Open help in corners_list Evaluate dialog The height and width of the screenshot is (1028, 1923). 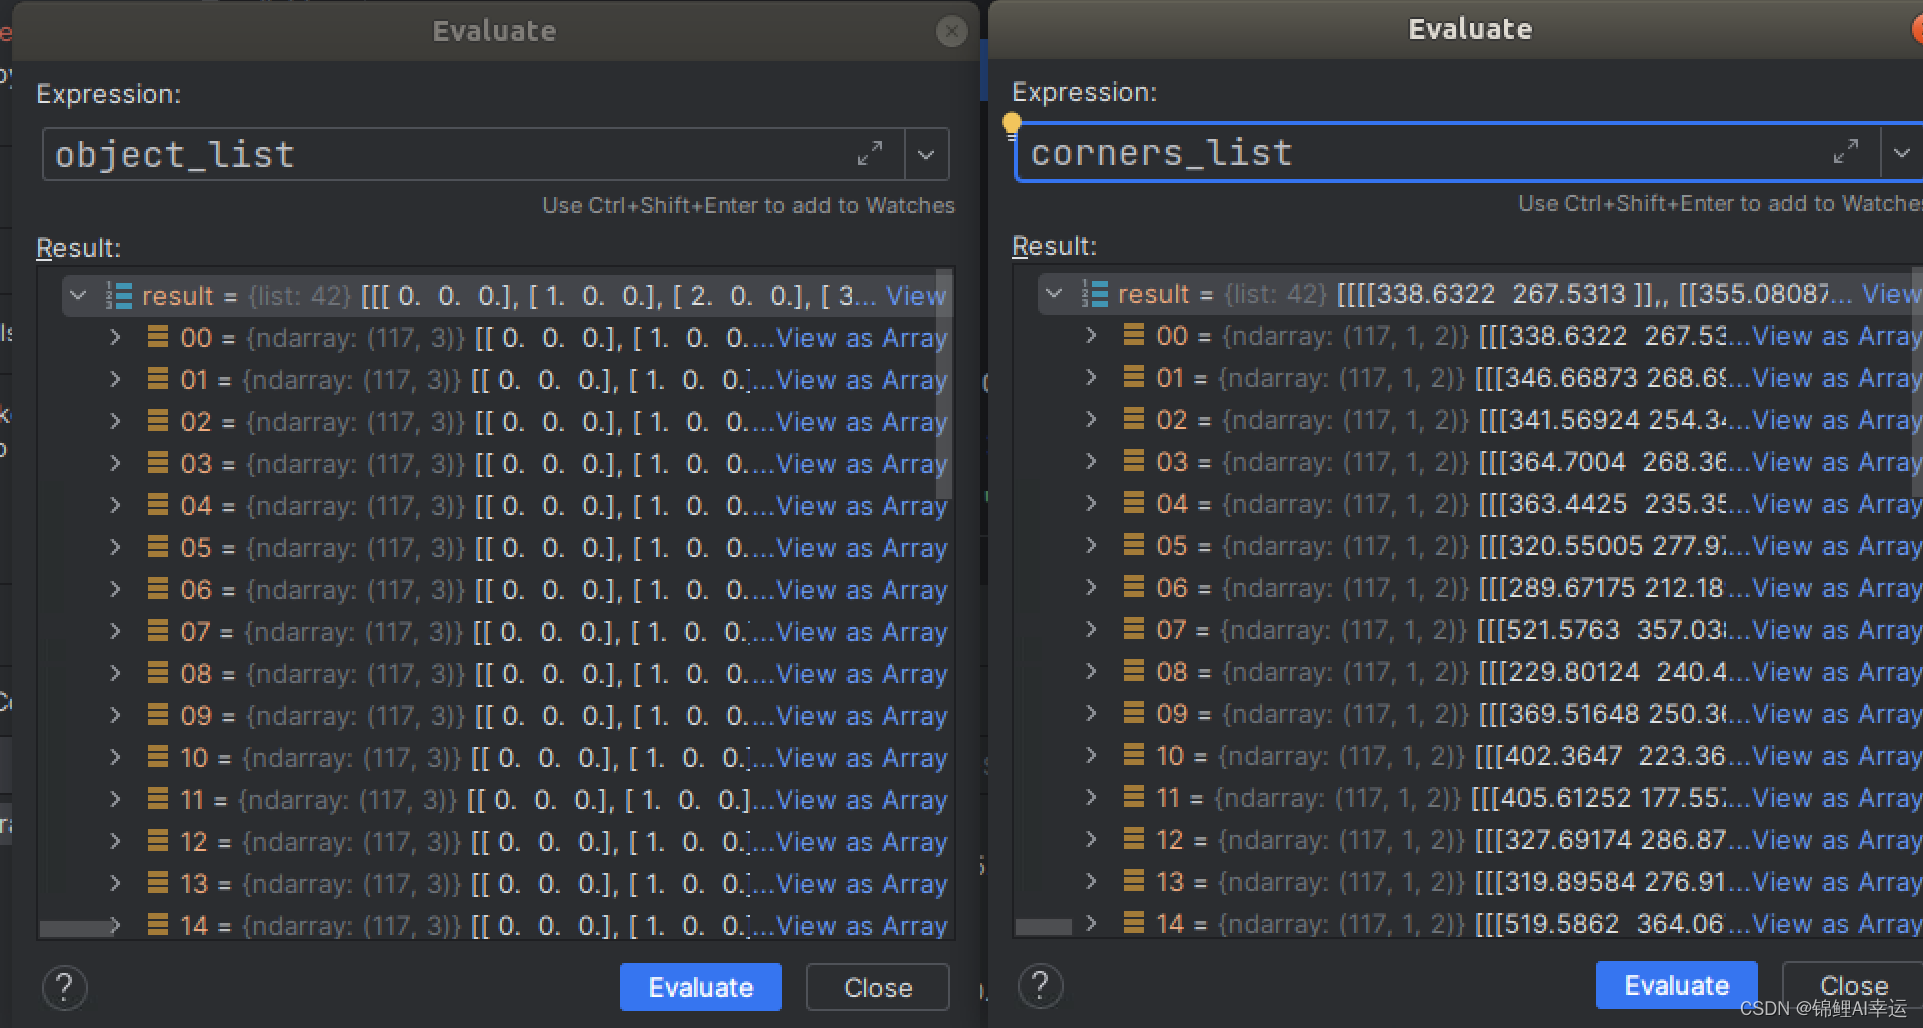click(1040, 986)
